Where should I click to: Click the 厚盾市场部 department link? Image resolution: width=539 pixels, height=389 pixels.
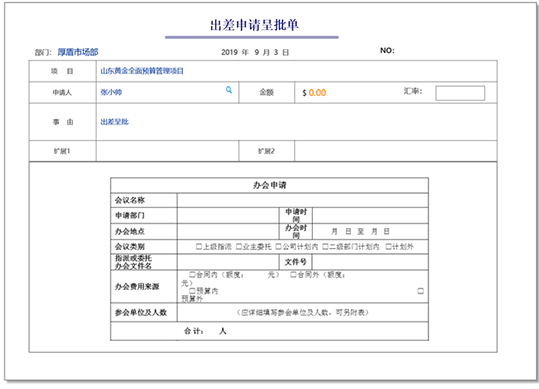click(78, 52)
